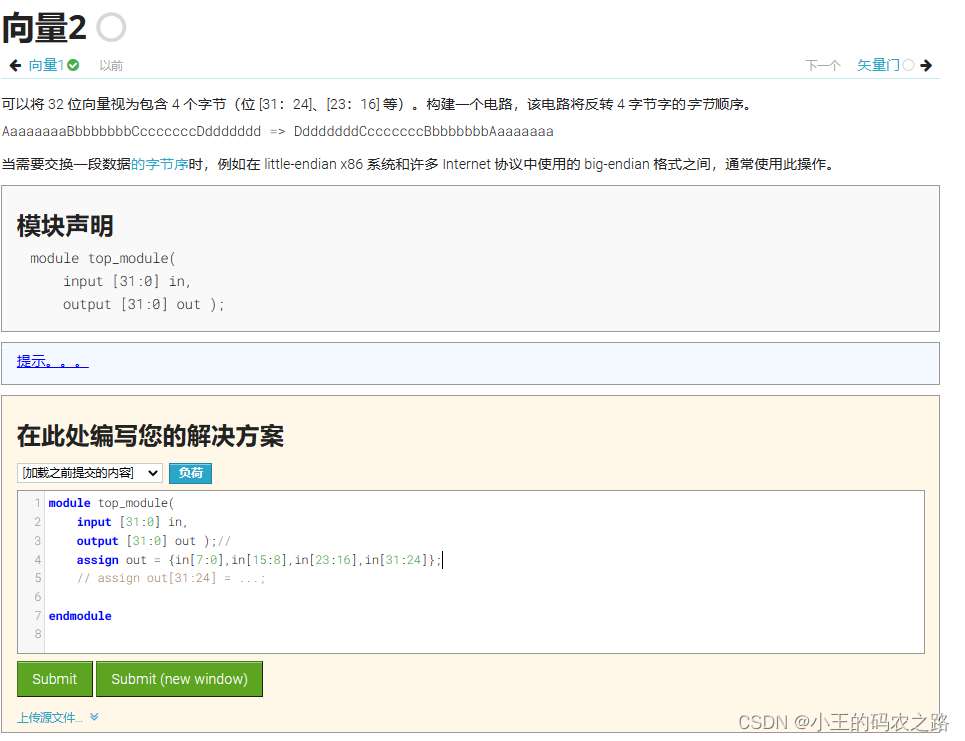The image size is (965, 741).
Task: Click the 下一个 label at top right
Action: tap(822, 63)
